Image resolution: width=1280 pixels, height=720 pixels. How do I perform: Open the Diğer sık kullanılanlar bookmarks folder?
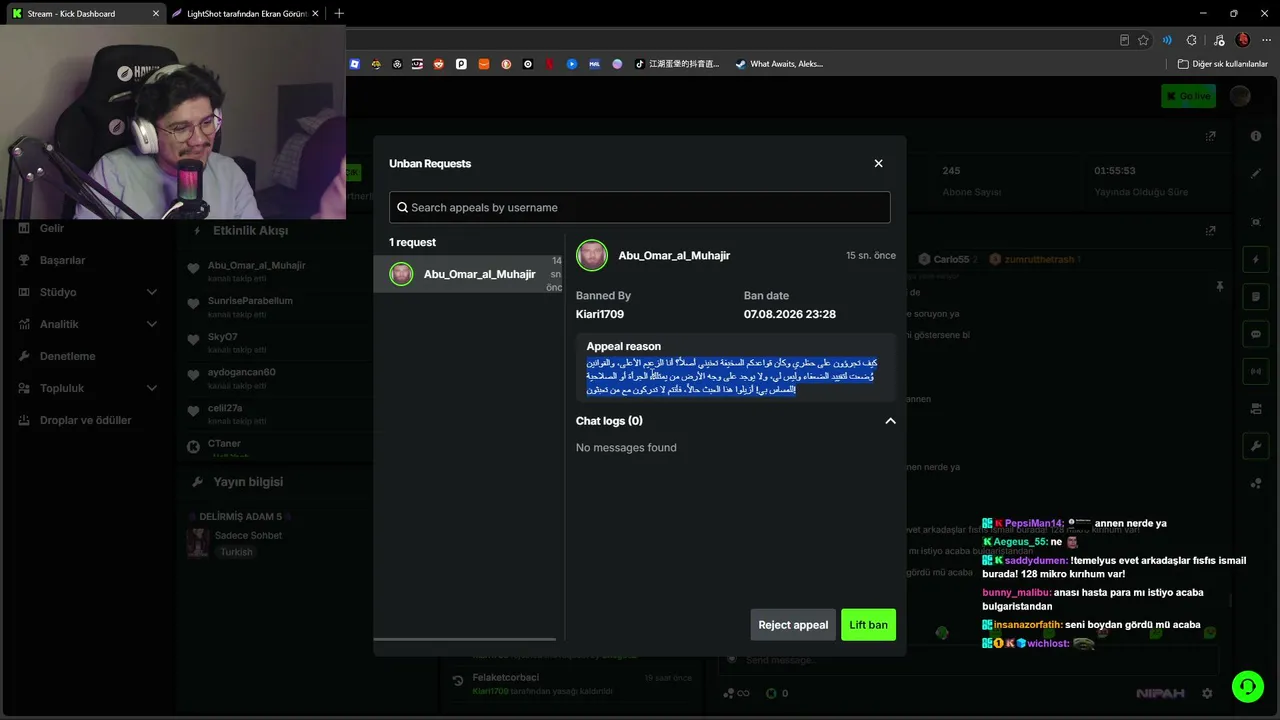(x=1222, y=63)
